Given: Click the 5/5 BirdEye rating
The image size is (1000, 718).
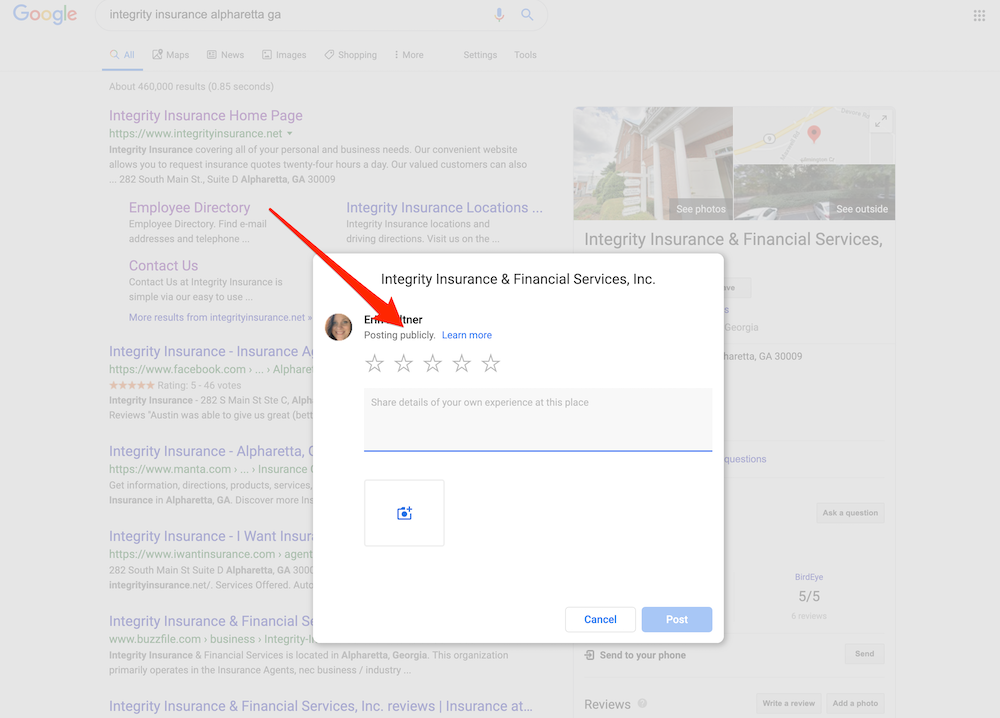Looking at the screenshot, I should tap(809, 596).
